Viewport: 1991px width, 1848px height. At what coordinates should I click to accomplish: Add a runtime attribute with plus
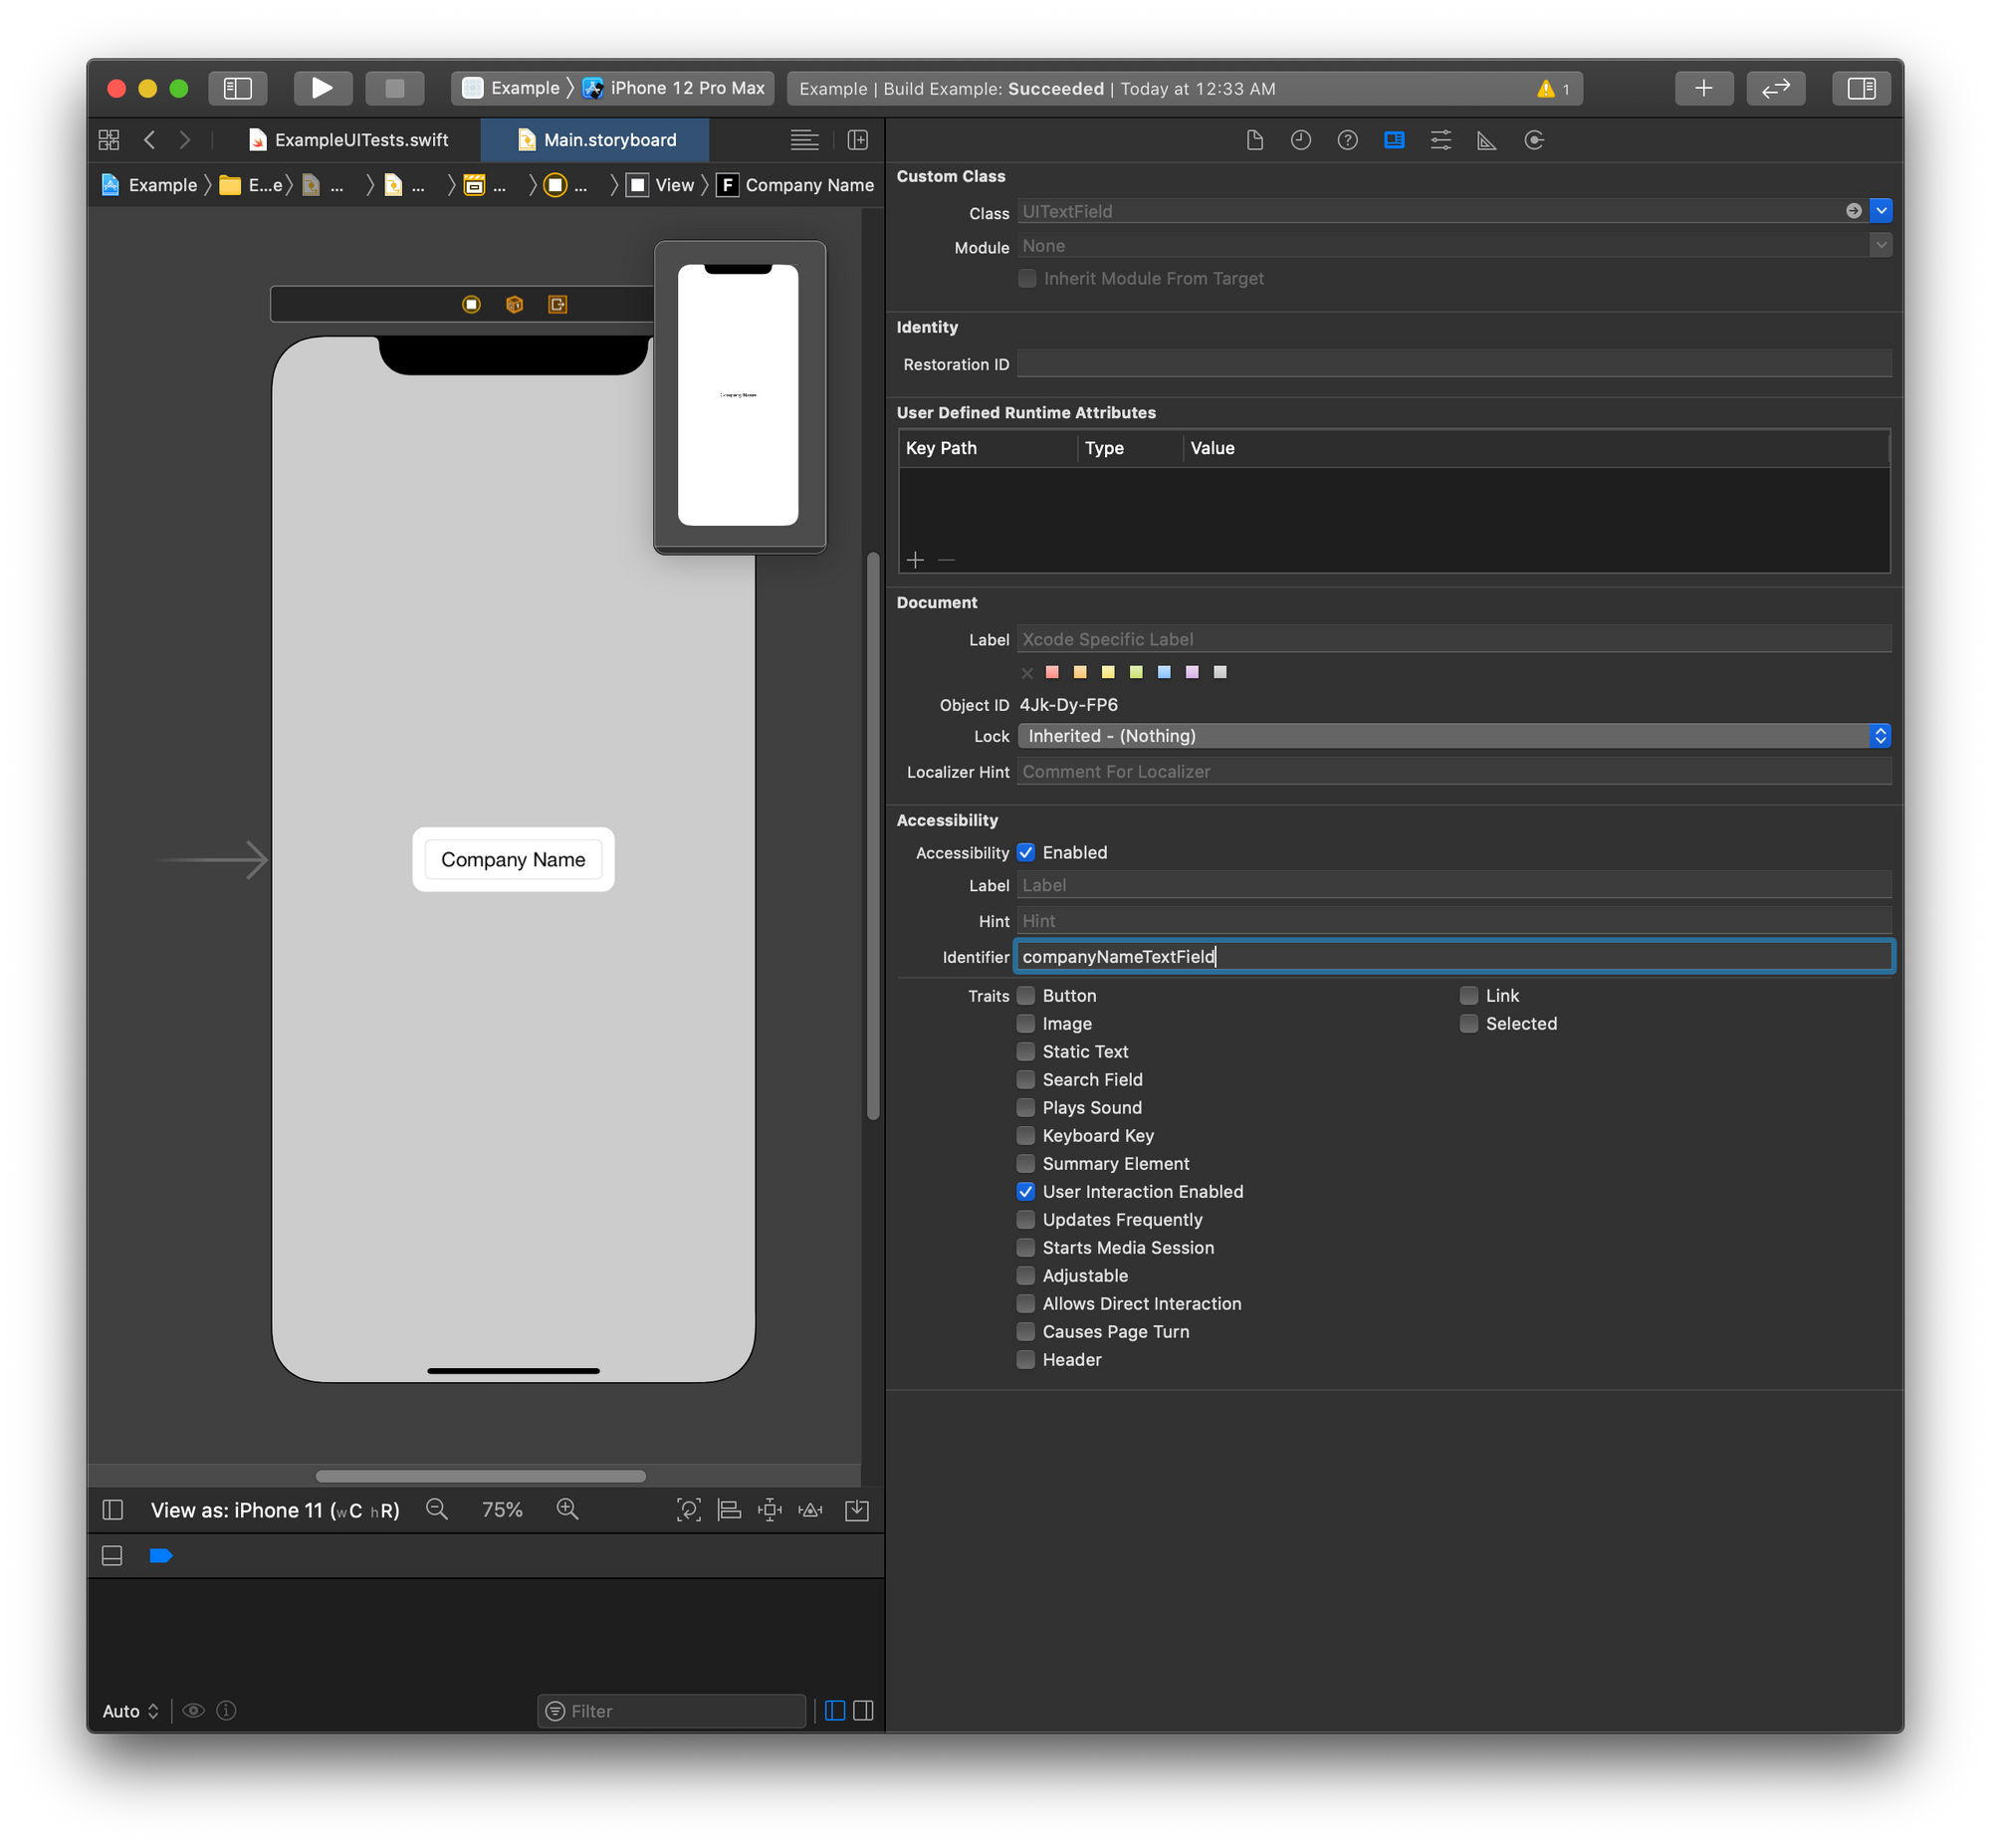(915, 560)
